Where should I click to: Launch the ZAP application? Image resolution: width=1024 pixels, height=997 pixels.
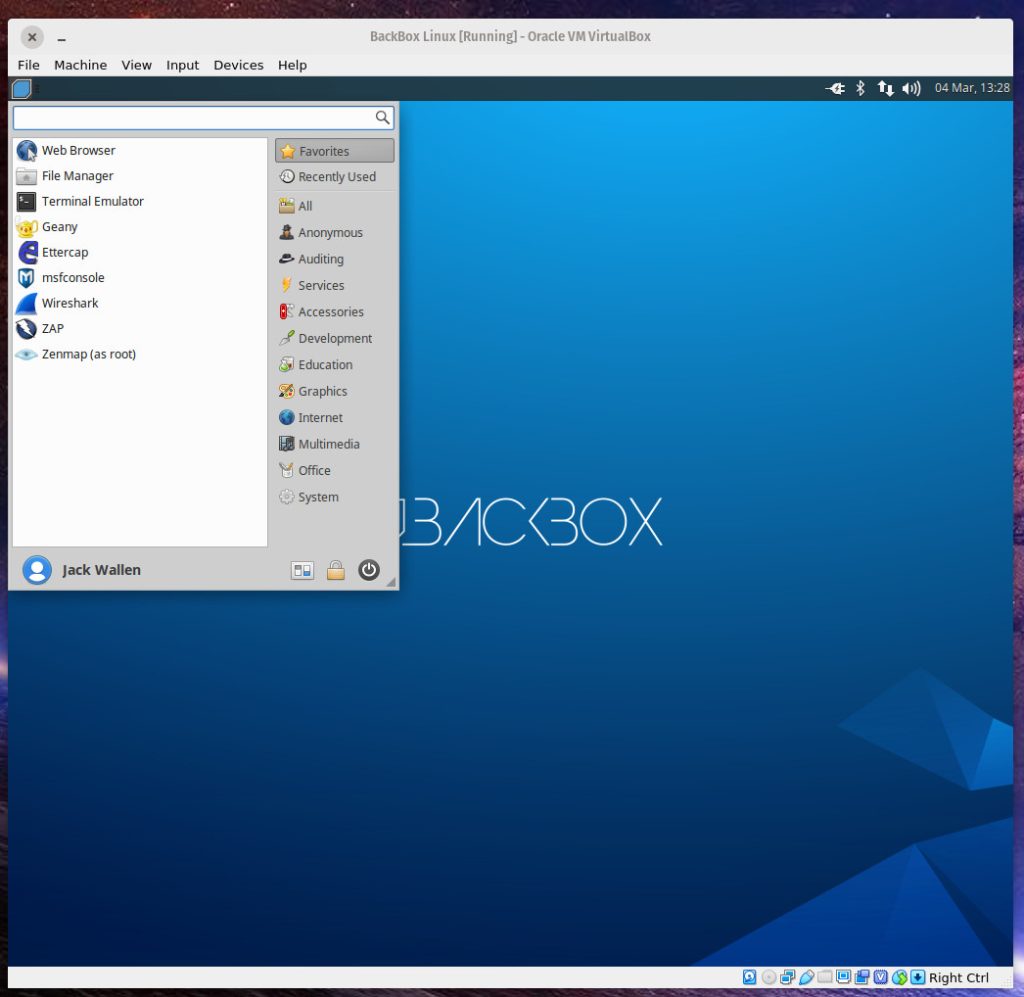(x=52, y=328)
